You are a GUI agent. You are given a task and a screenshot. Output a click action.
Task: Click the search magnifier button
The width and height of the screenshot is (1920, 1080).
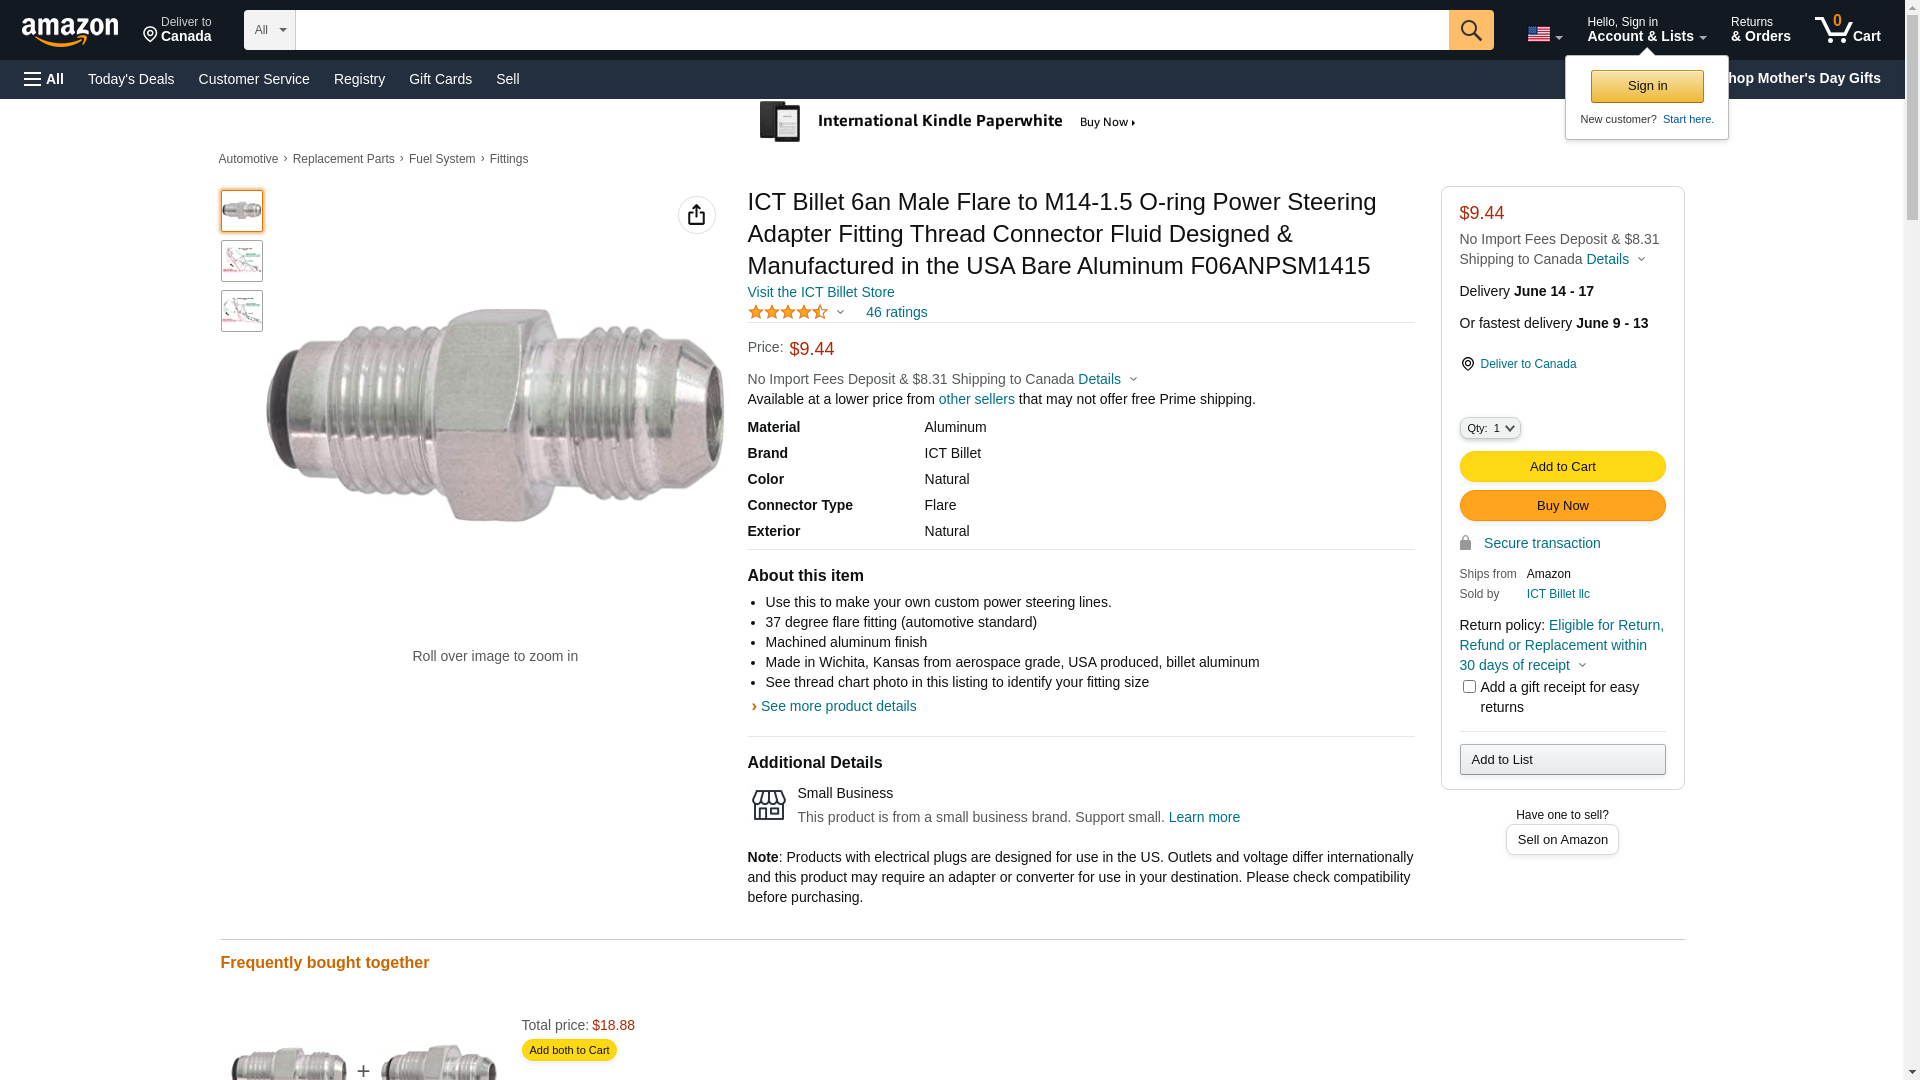[x=1470, y=30]
